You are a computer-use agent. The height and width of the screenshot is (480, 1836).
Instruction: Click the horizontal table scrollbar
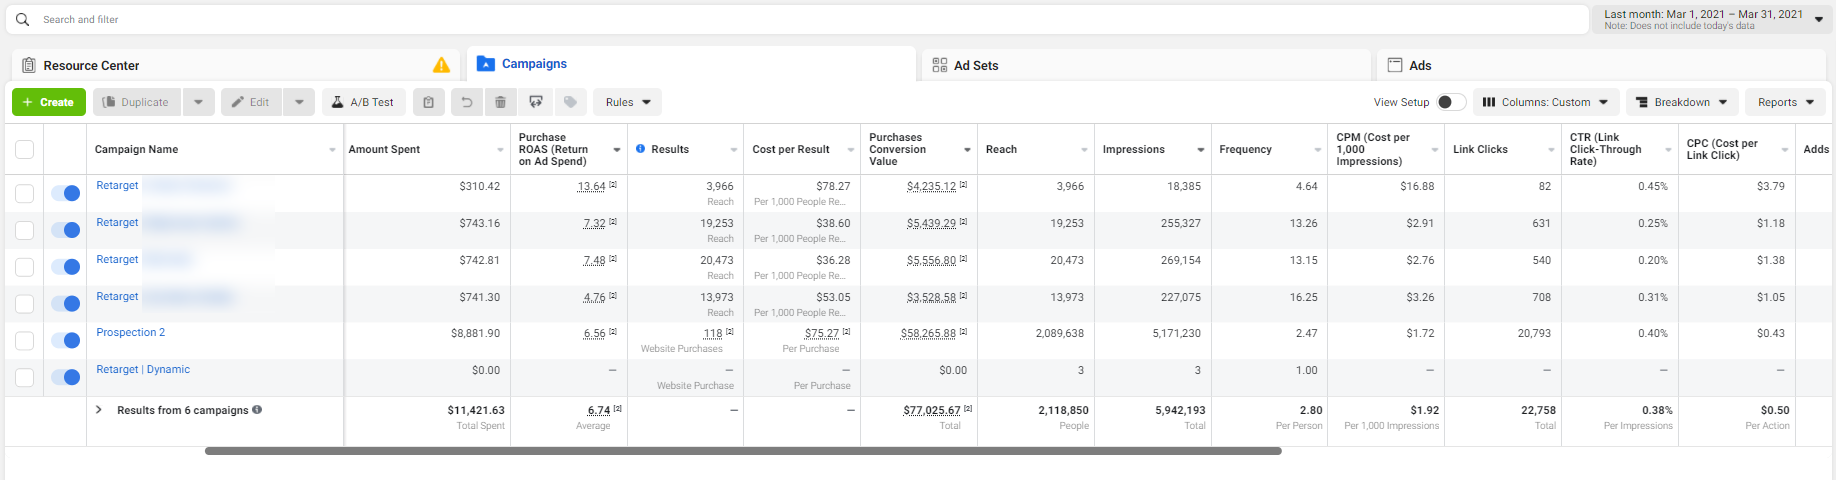pos(743,451)
